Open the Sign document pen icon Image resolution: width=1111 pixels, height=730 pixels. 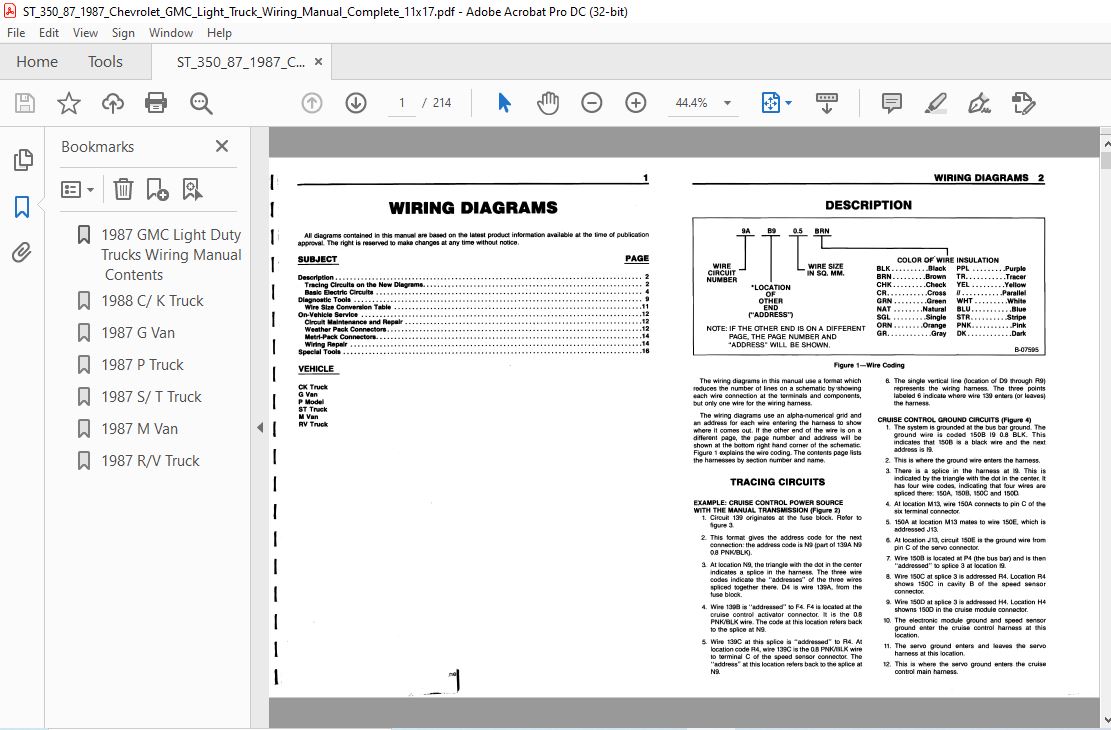point(979,103)
